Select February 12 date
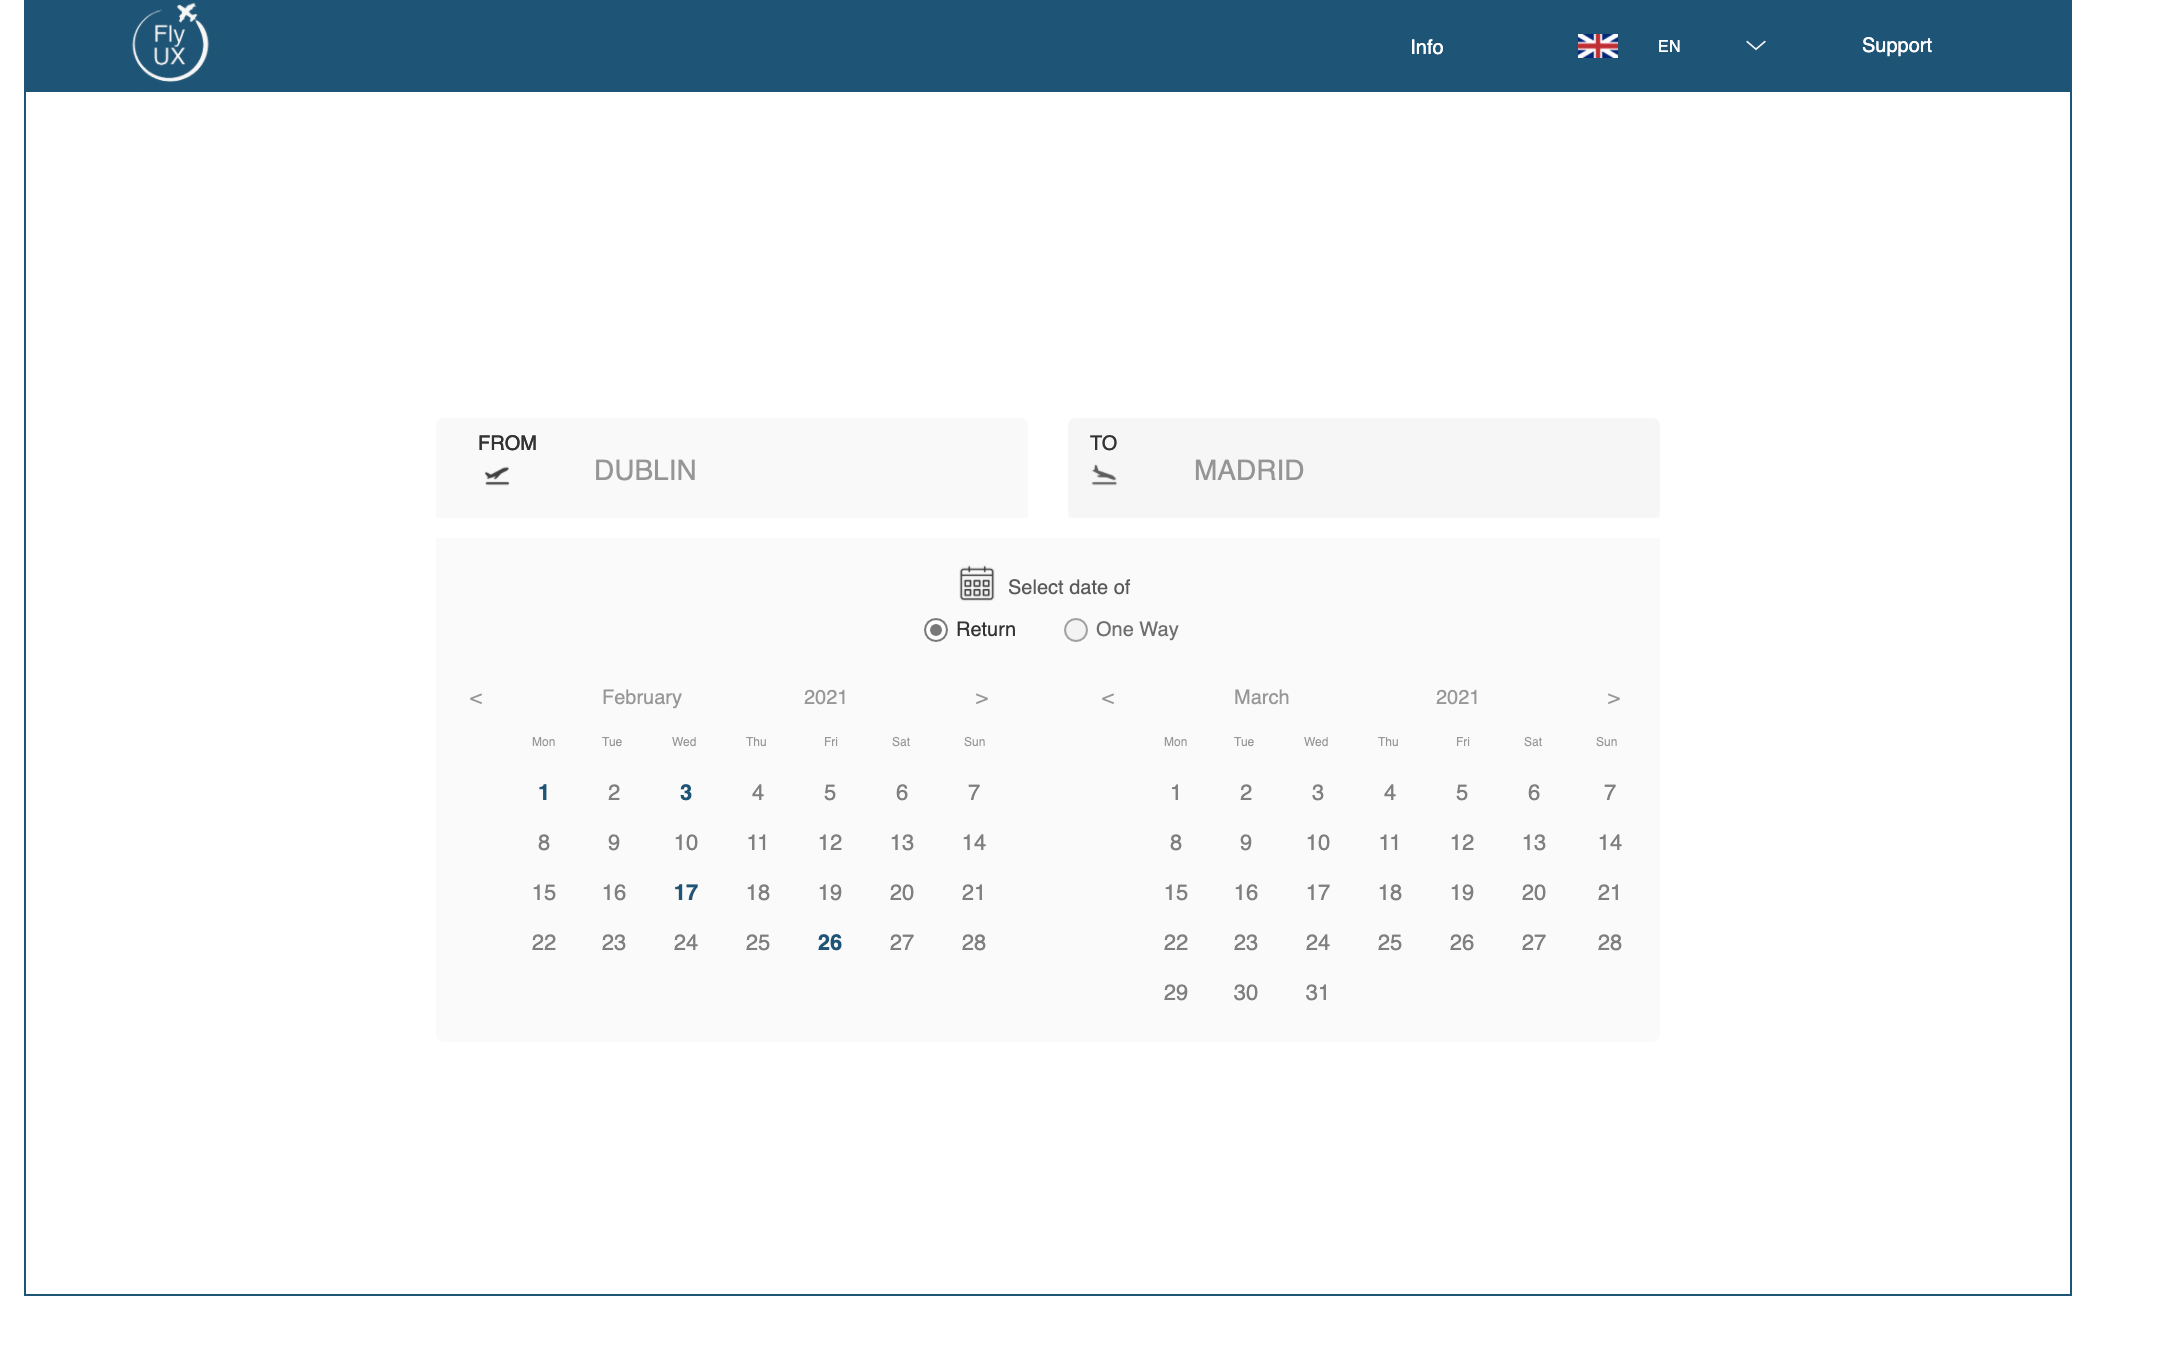Screen dimensions: 2172x1364 (x=830, y=843)
